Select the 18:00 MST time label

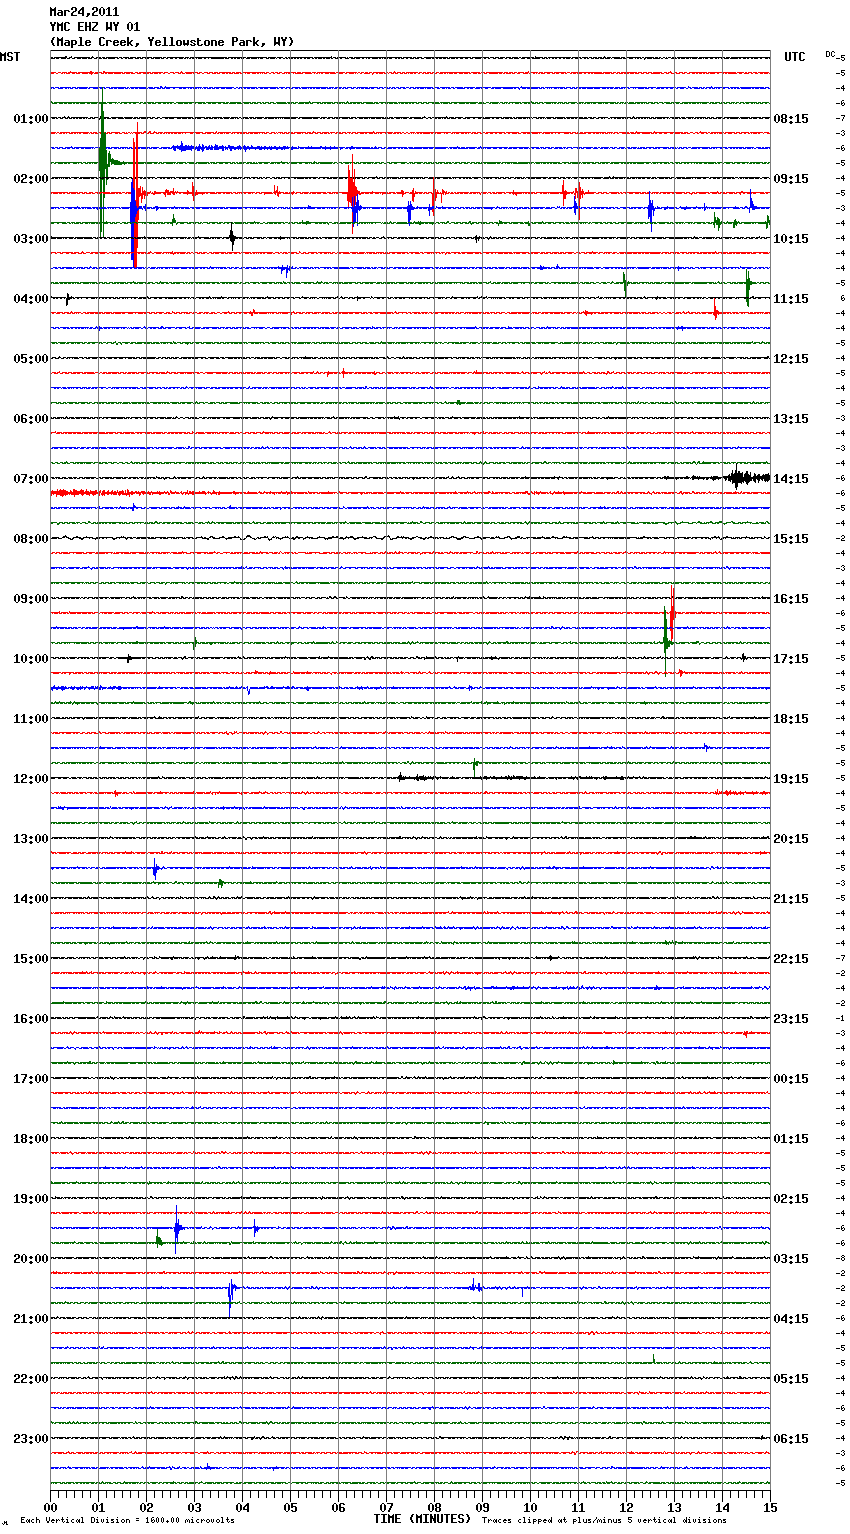tap(31, 1139)
